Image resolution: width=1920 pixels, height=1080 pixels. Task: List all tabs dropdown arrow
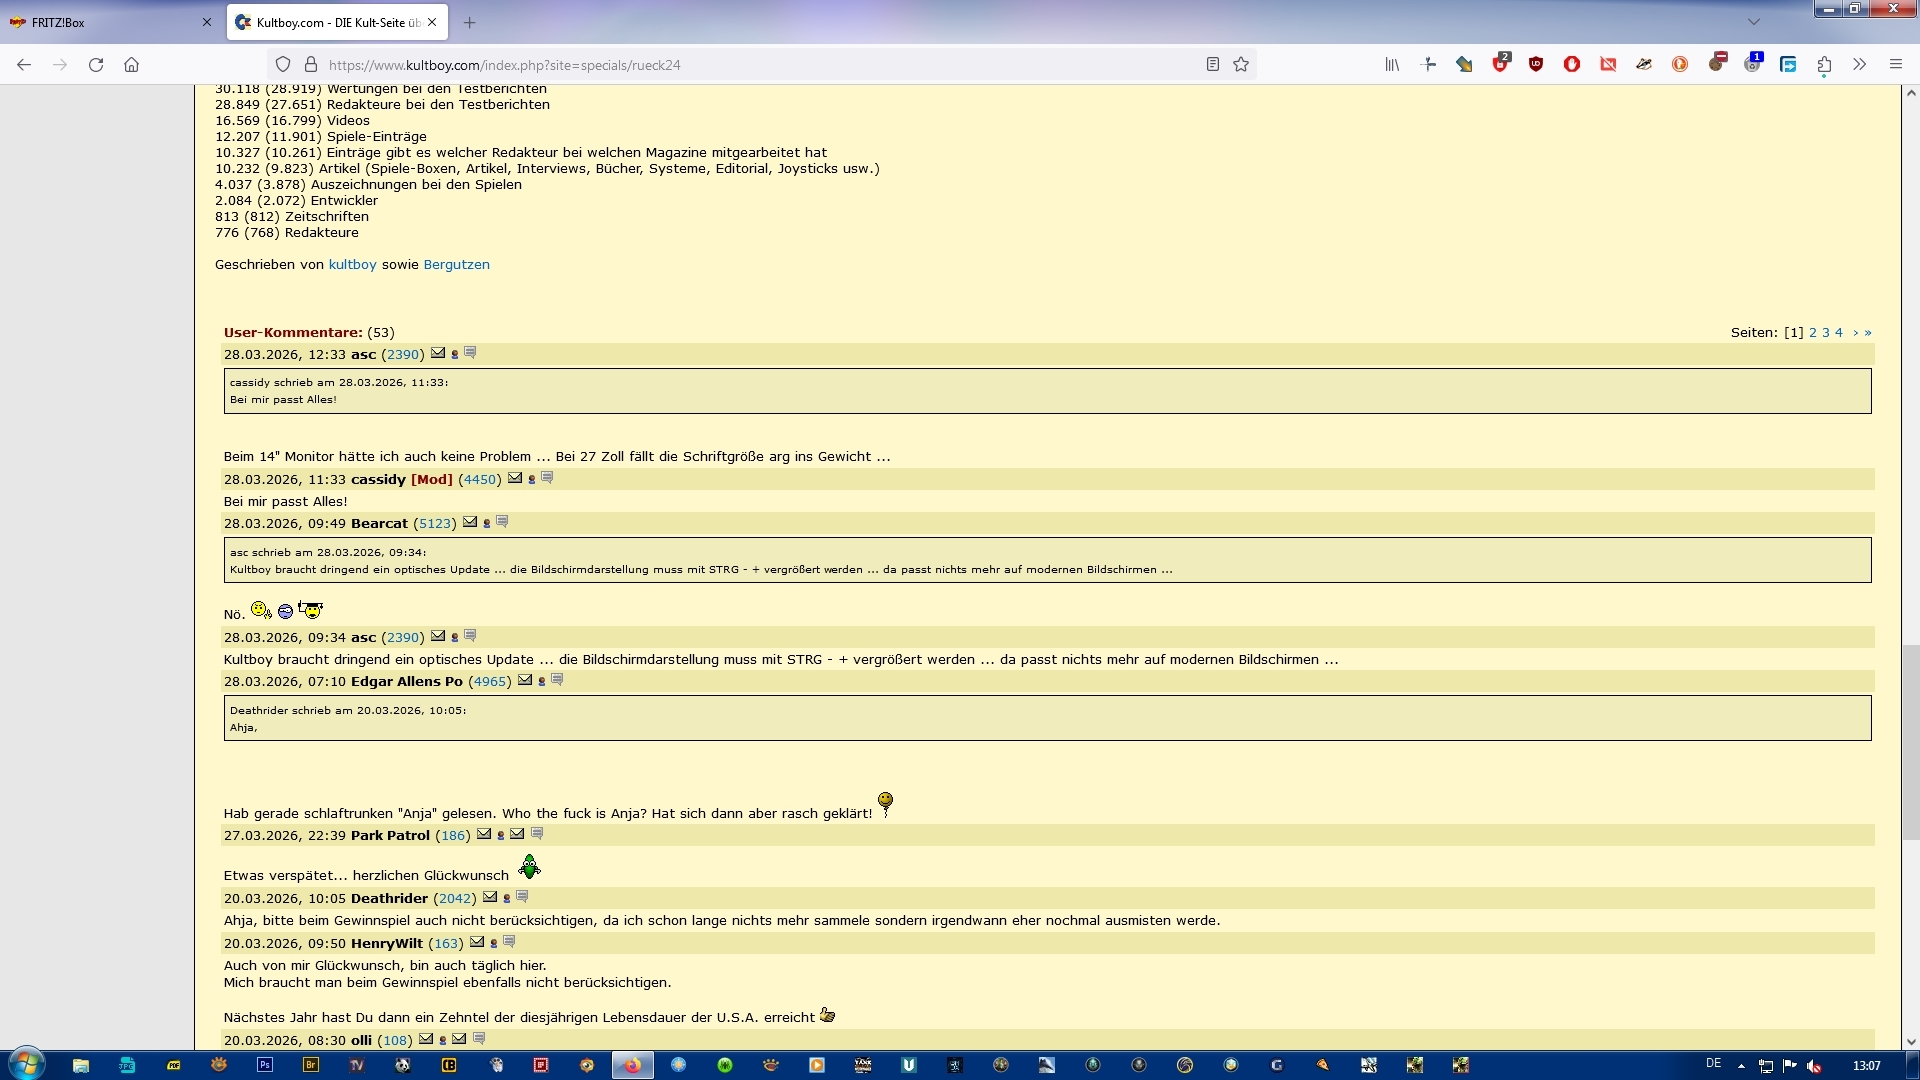[x=1753, y=22]
